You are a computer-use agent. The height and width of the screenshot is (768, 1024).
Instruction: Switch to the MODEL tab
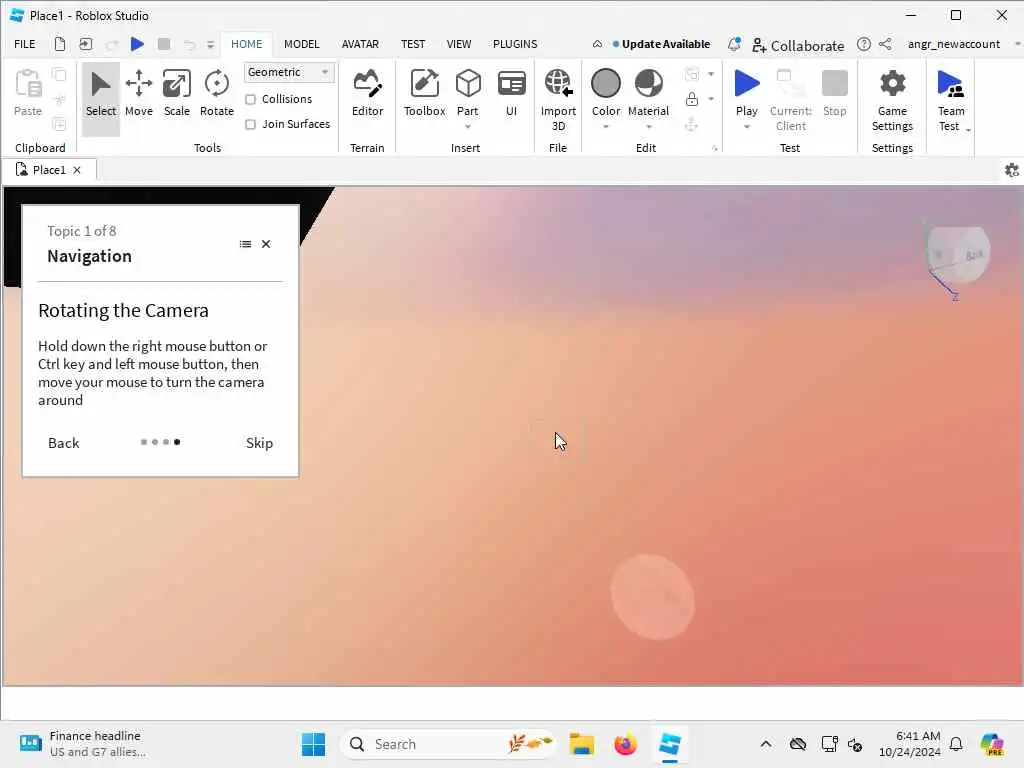tap(301, 44)
